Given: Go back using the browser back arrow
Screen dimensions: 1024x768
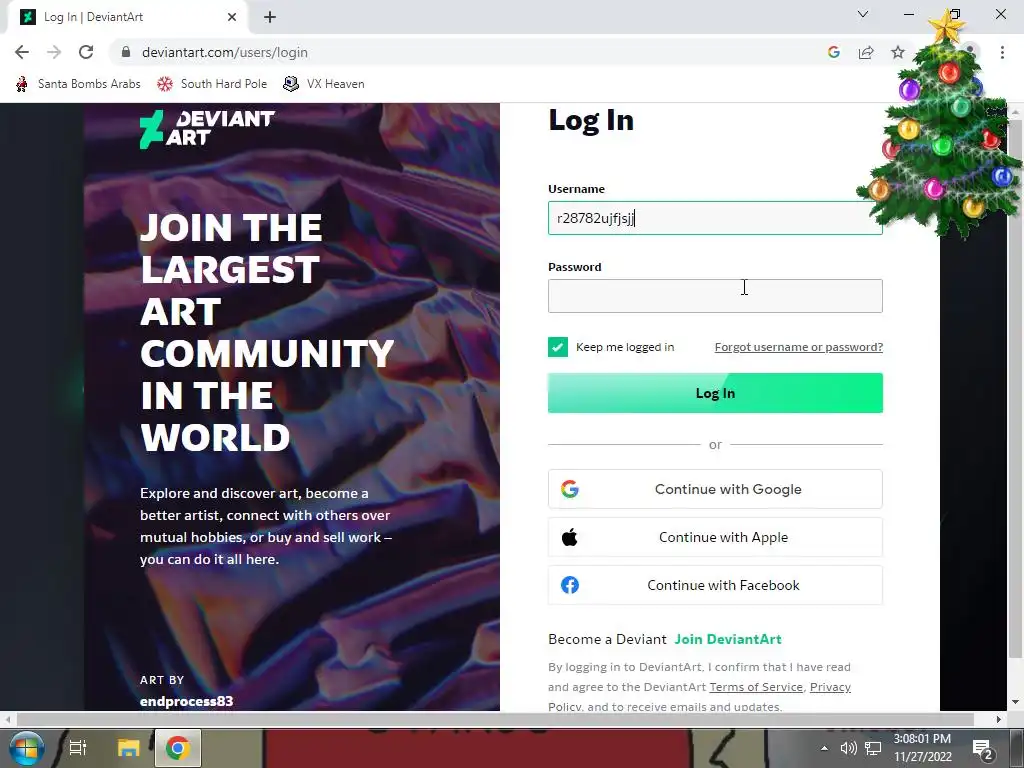Looking at the screenshot, I should (x=22, y=52).
